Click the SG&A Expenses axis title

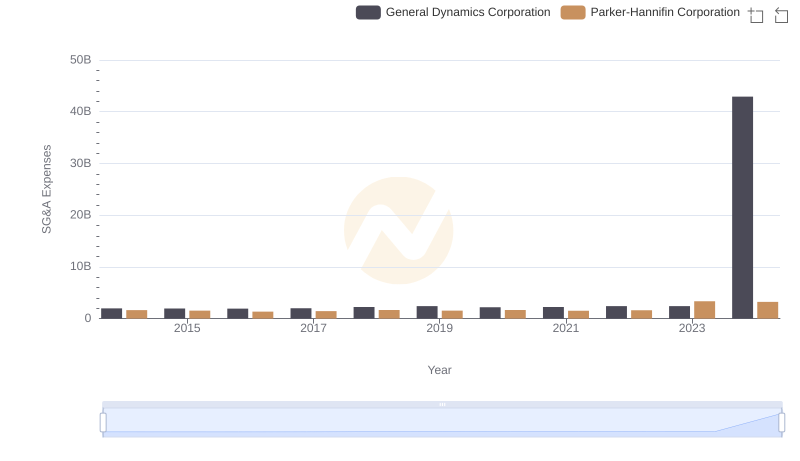[46, 189]
